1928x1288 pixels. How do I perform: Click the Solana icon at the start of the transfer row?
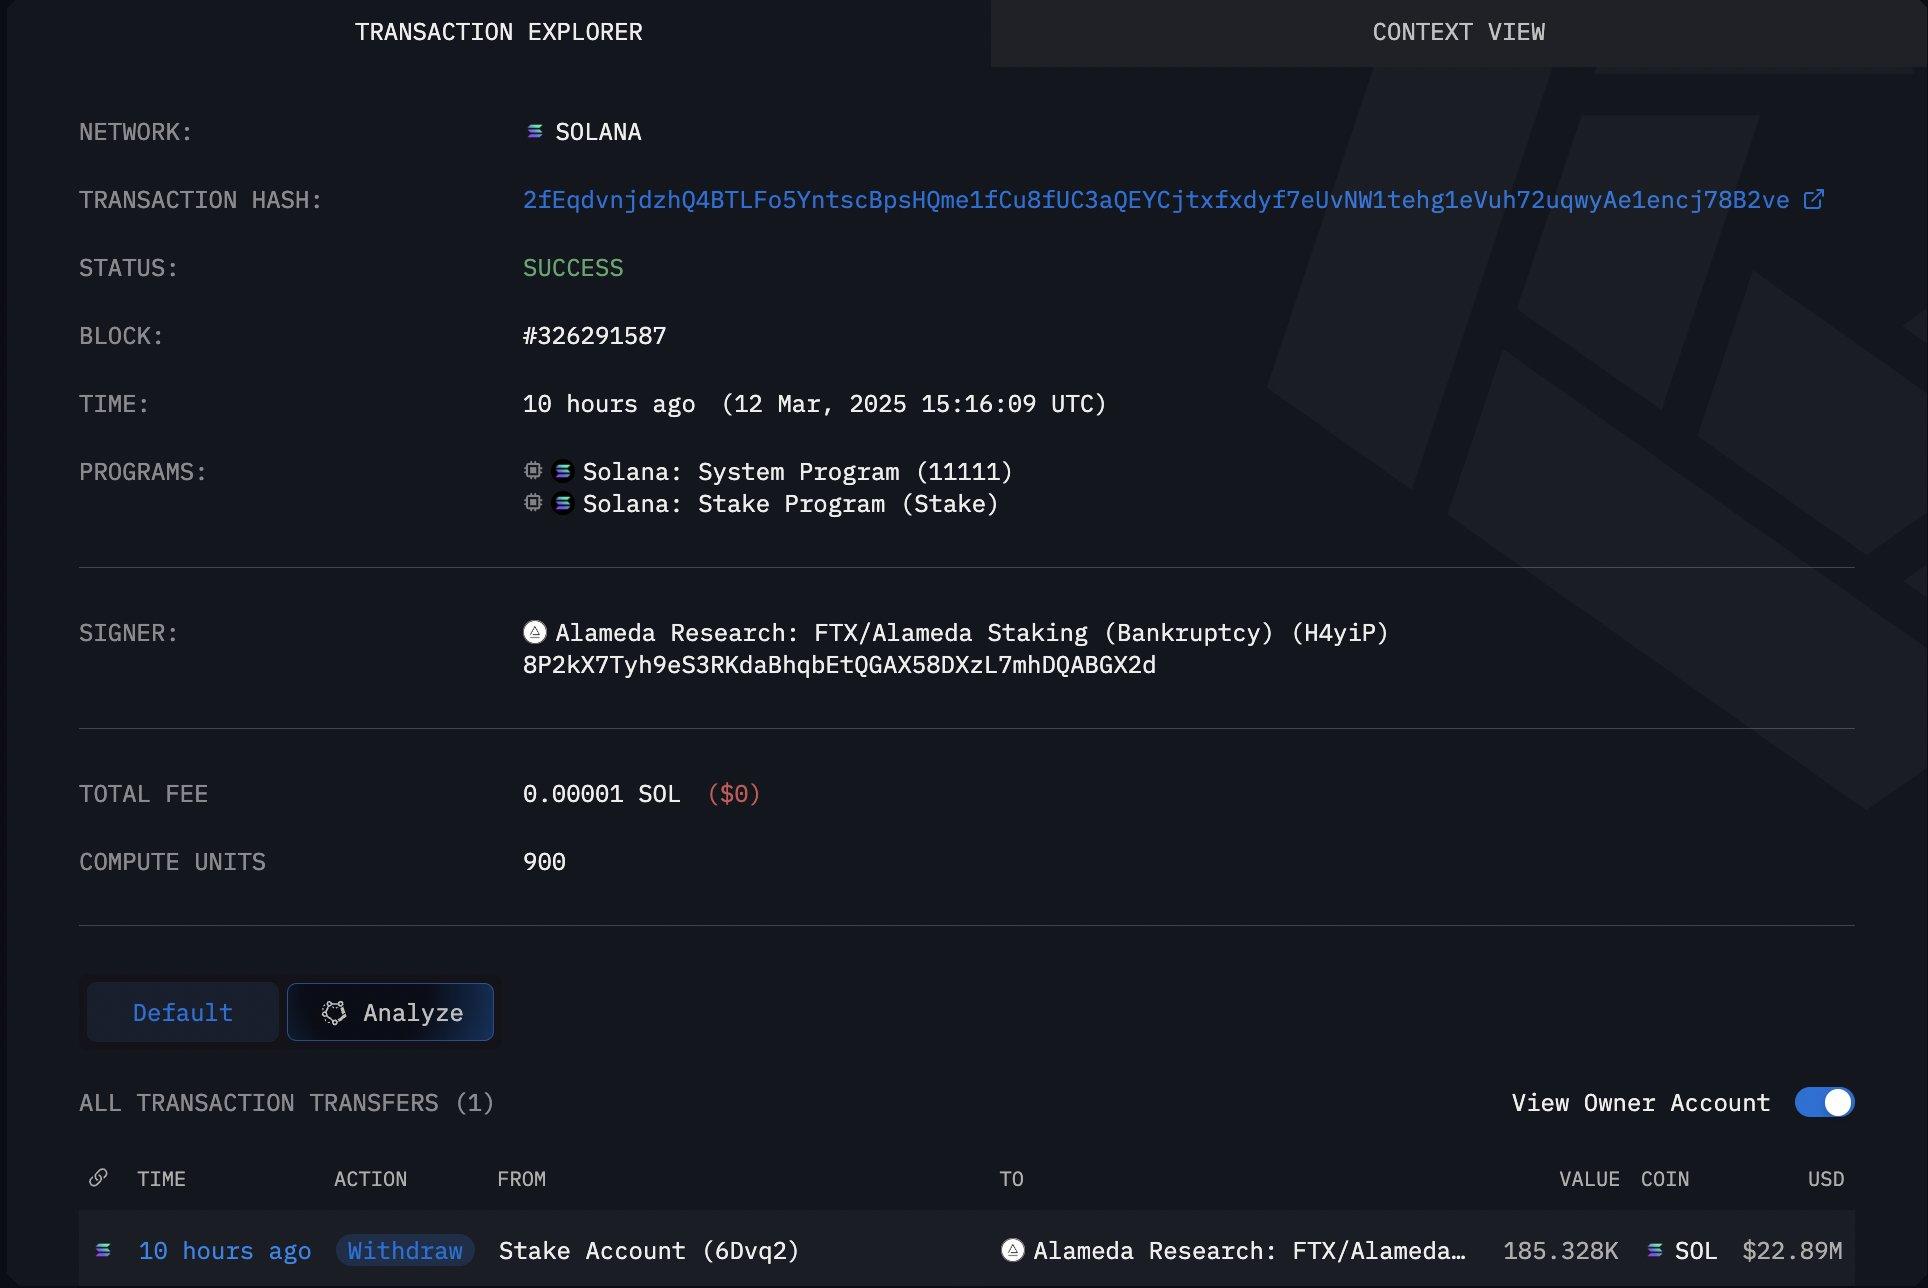[103, 1250]
